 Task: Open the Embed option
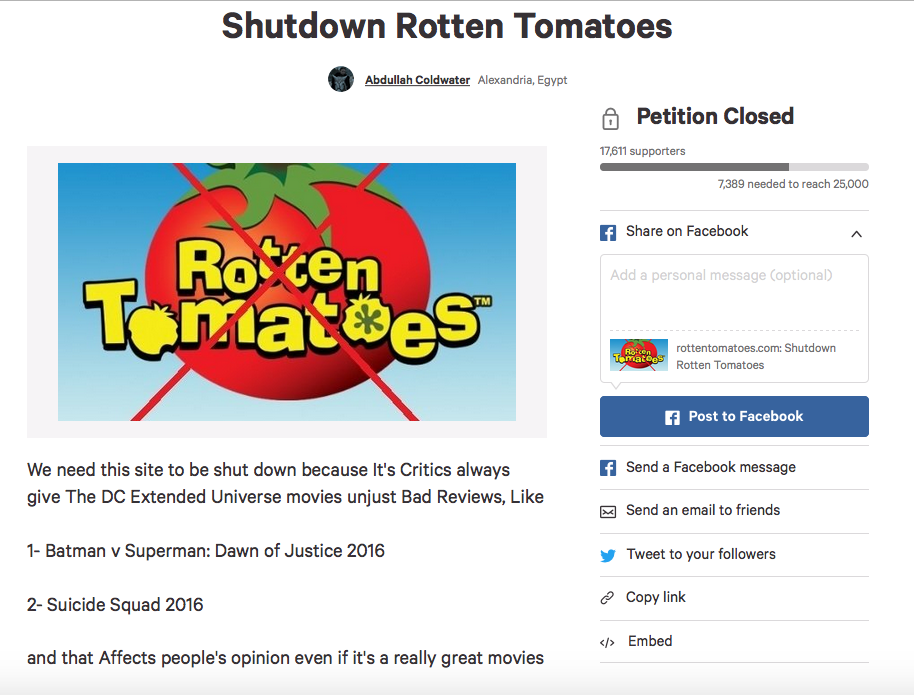[649, 641]
